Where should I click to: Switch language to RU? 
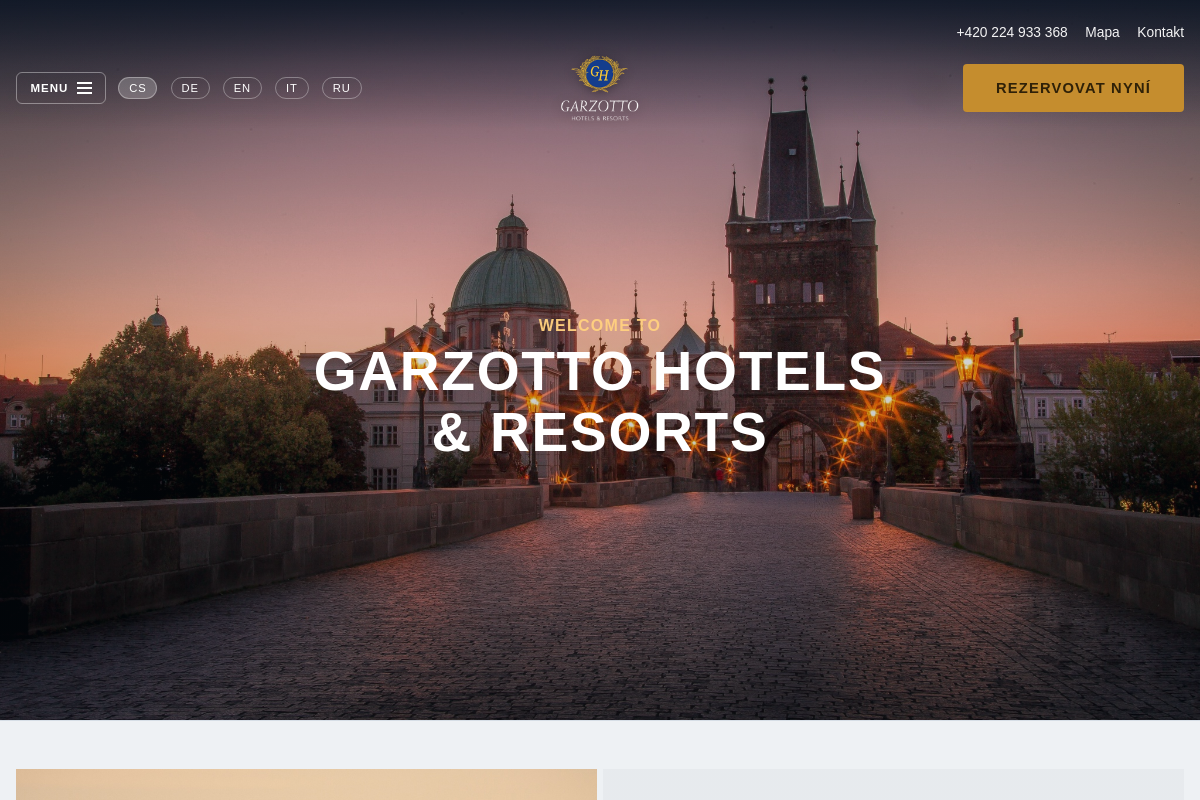click(342, 88)
